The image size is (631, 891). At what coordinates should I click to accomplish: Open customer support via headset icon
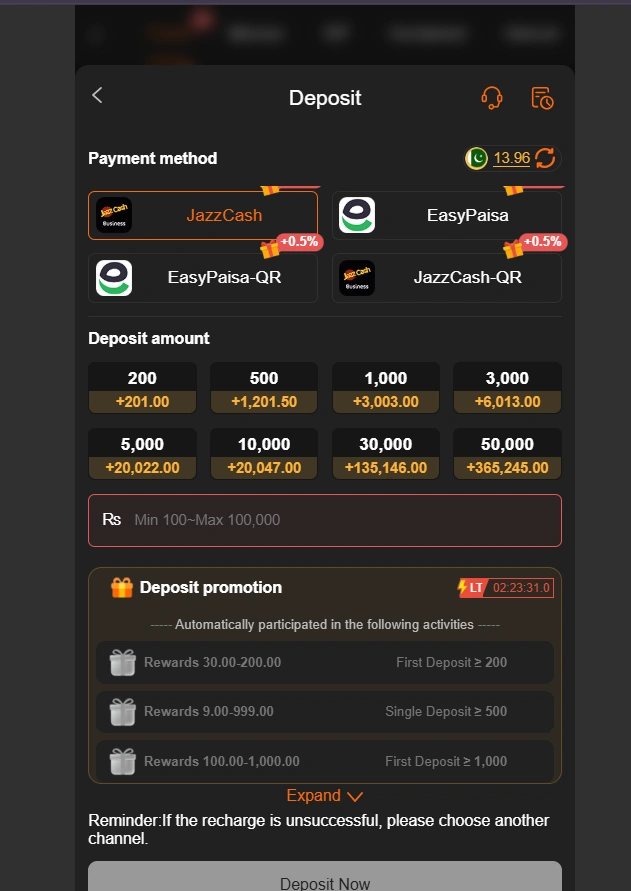click(492, 97)
